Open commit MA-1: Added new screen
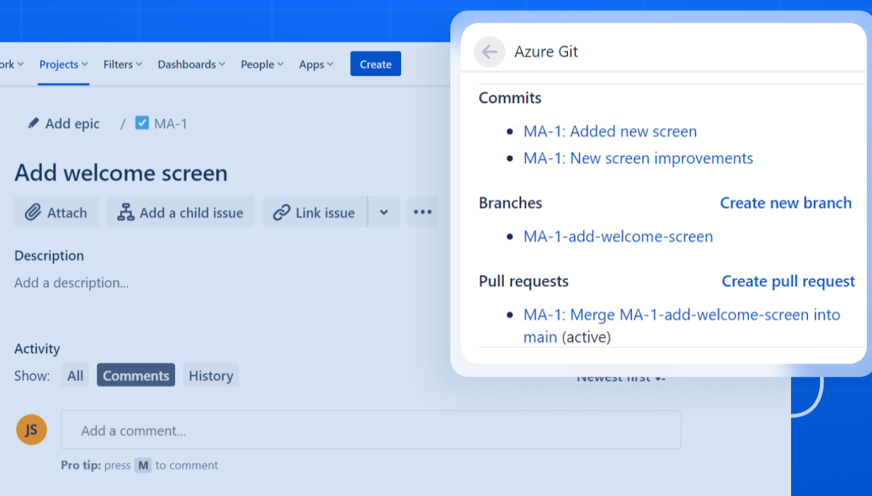Screen dimensions: 872x496 [610, 131]
